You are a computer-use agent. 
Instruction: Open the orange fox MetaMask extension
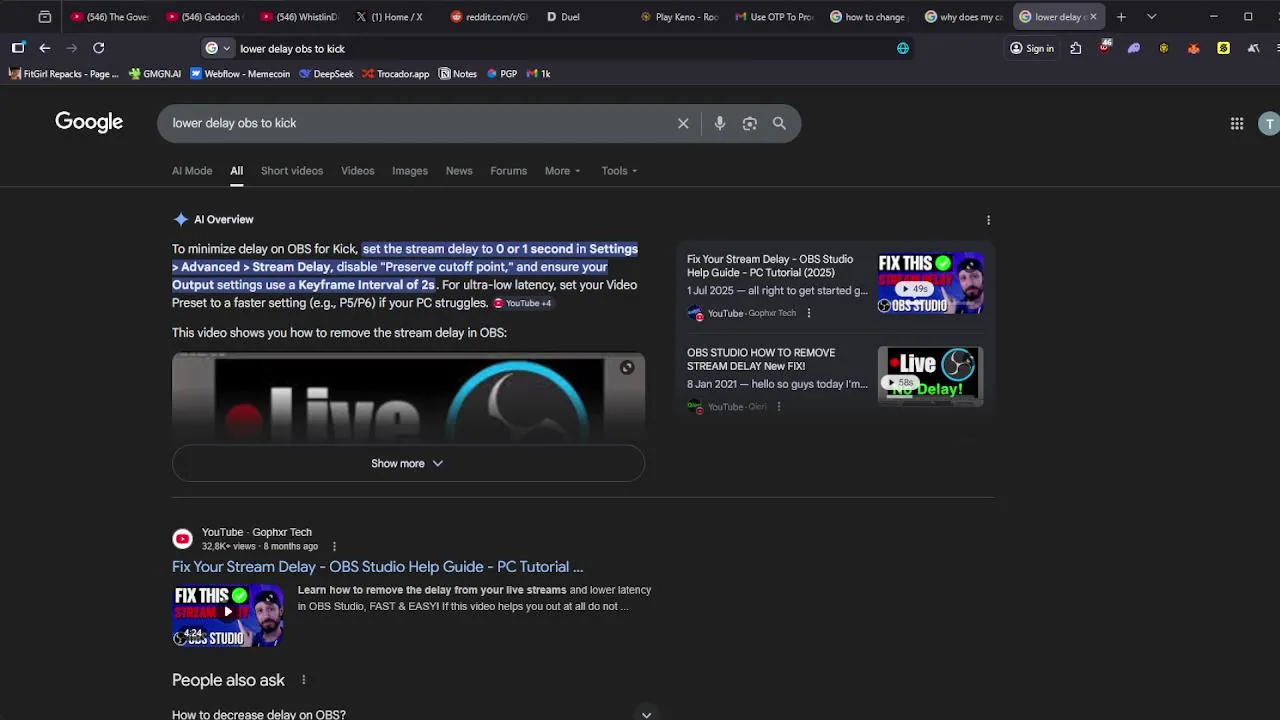click(x=1193, y=48)
